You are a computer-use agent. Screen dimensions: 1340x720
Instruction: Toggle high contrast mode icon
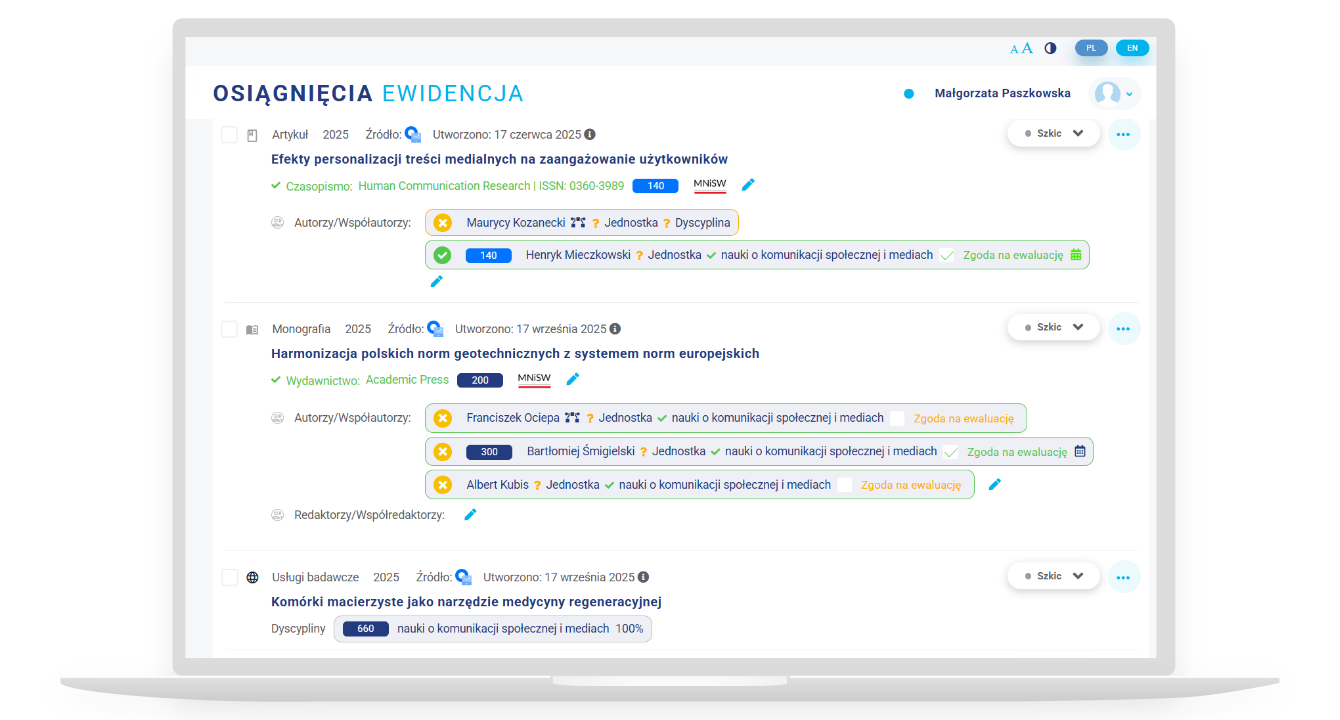(1050, 48)
